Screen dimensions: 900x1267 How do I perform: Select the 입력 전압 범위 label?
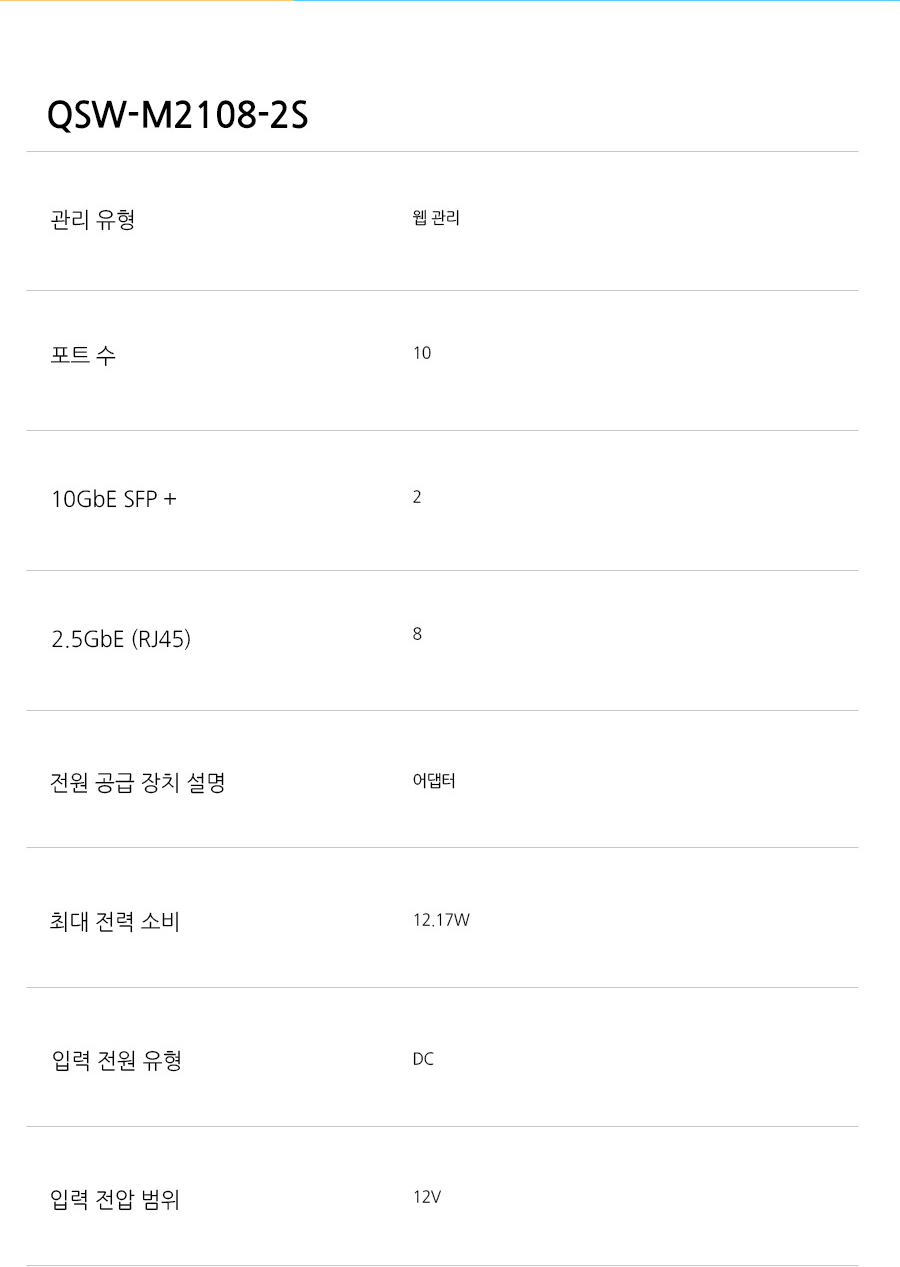point(115,1199)
